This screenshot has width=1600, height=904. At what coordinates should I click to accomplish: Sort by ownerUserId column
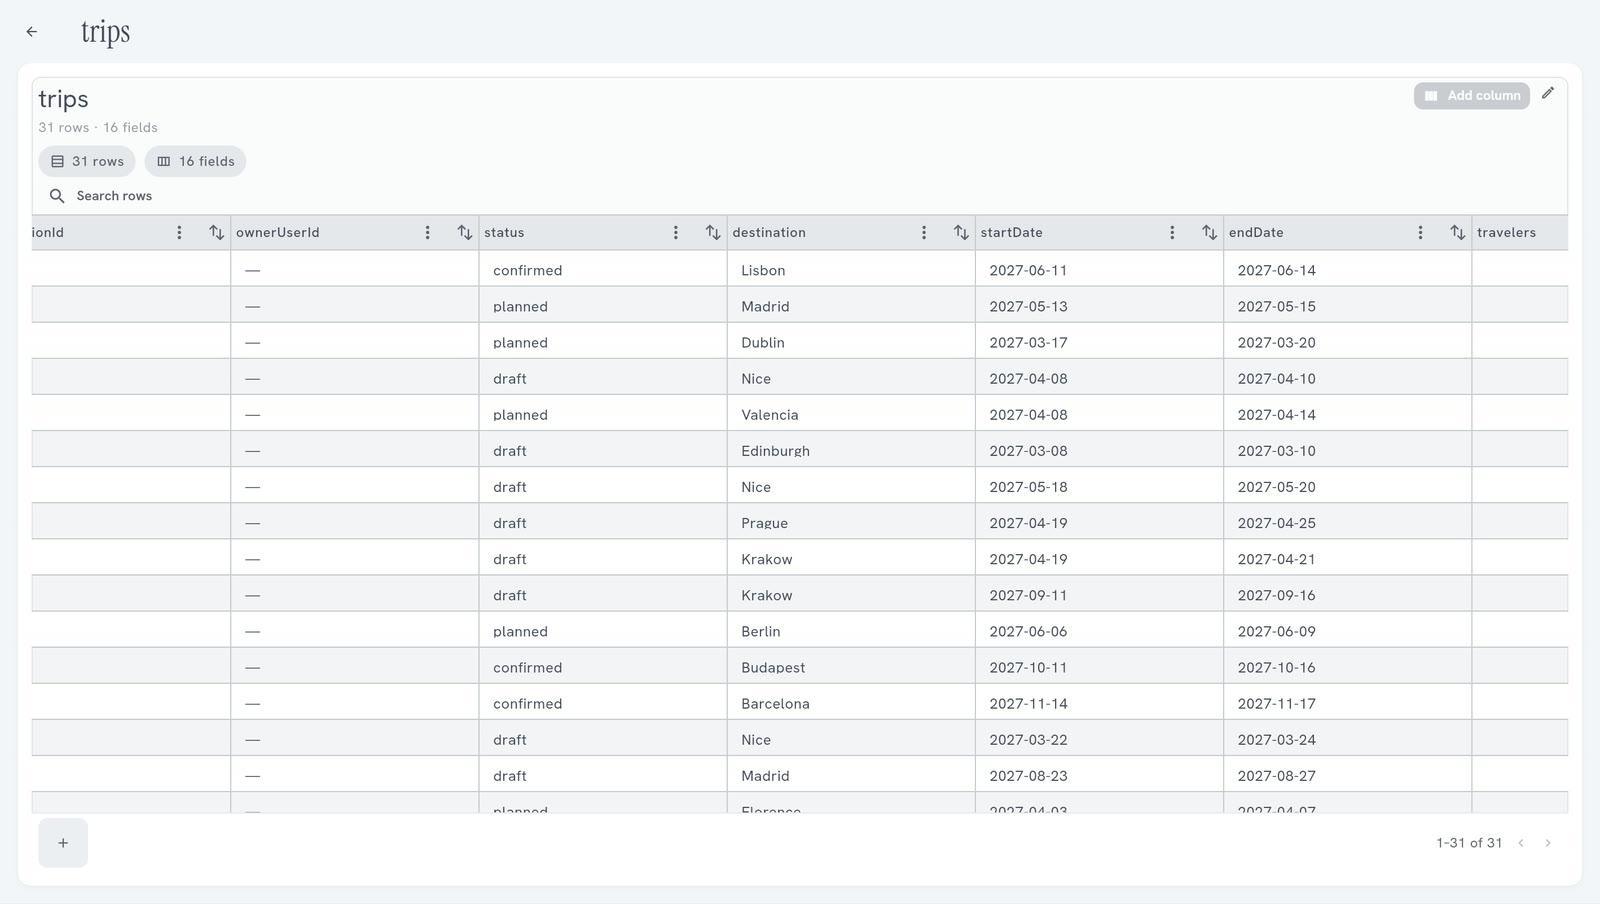[x=465, y=233]
